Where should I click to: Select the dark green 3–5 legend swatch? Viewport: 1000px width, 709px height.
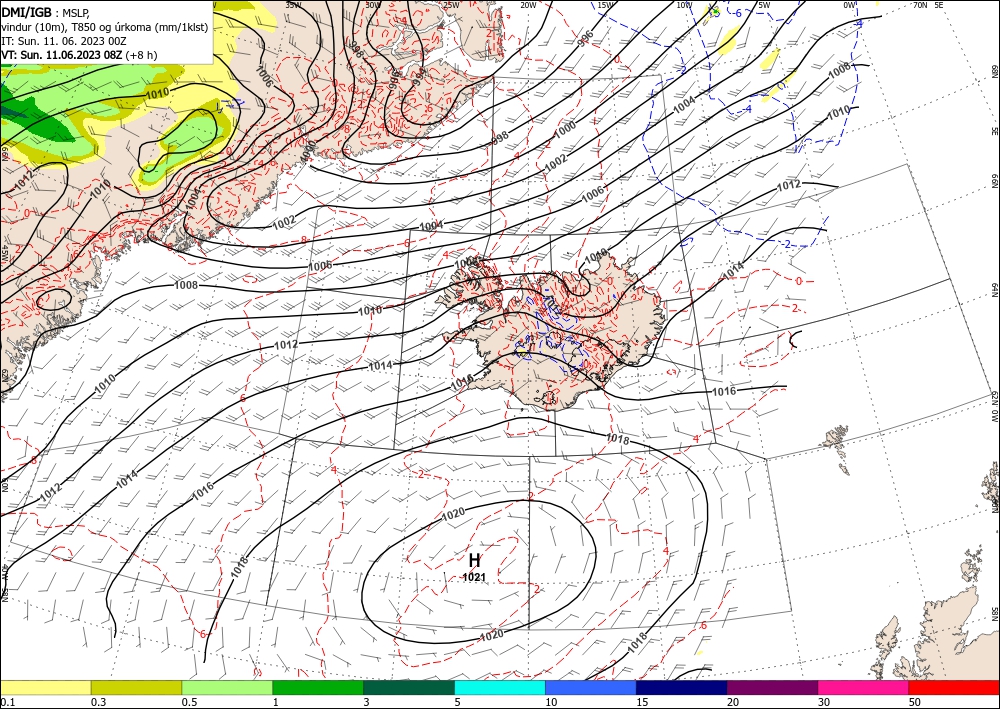pyautogui.click(x=409, y=687)
